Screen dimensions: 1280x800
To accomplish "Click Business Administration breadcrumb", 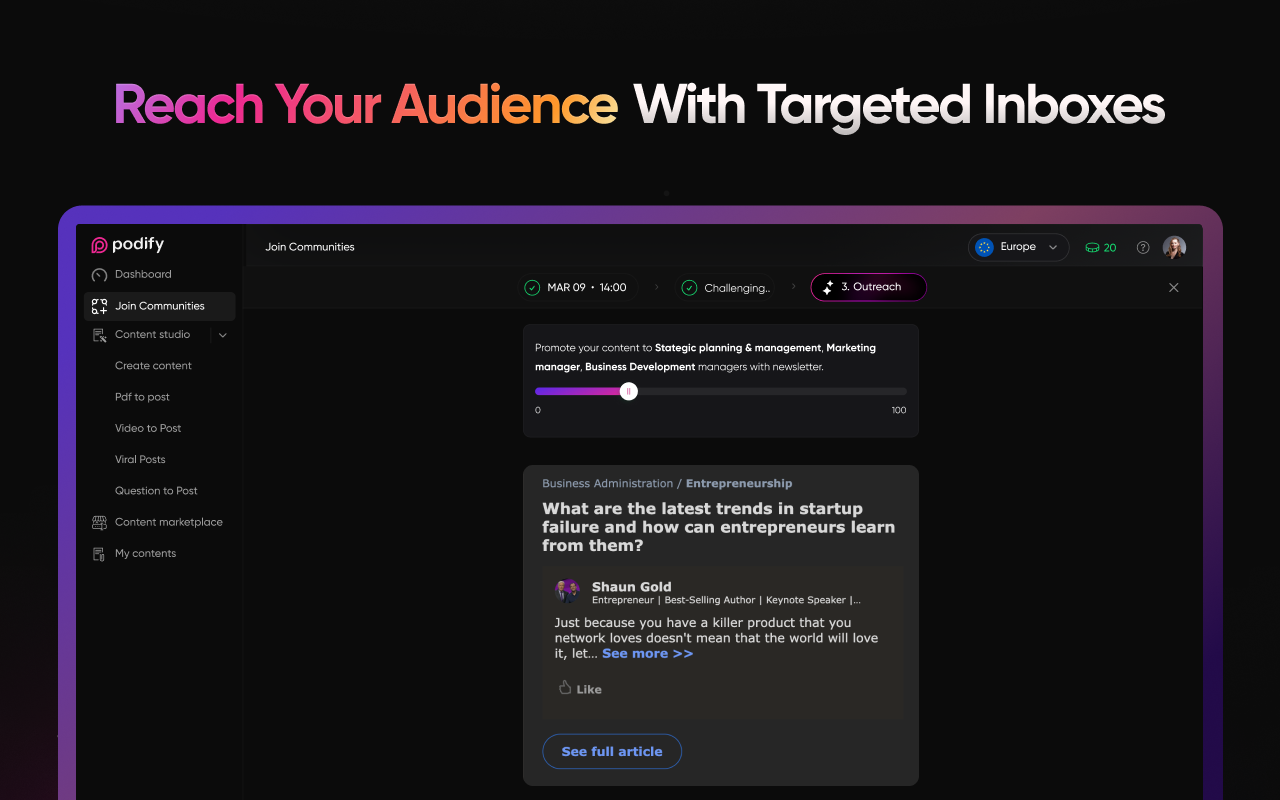I will [608, 484].
